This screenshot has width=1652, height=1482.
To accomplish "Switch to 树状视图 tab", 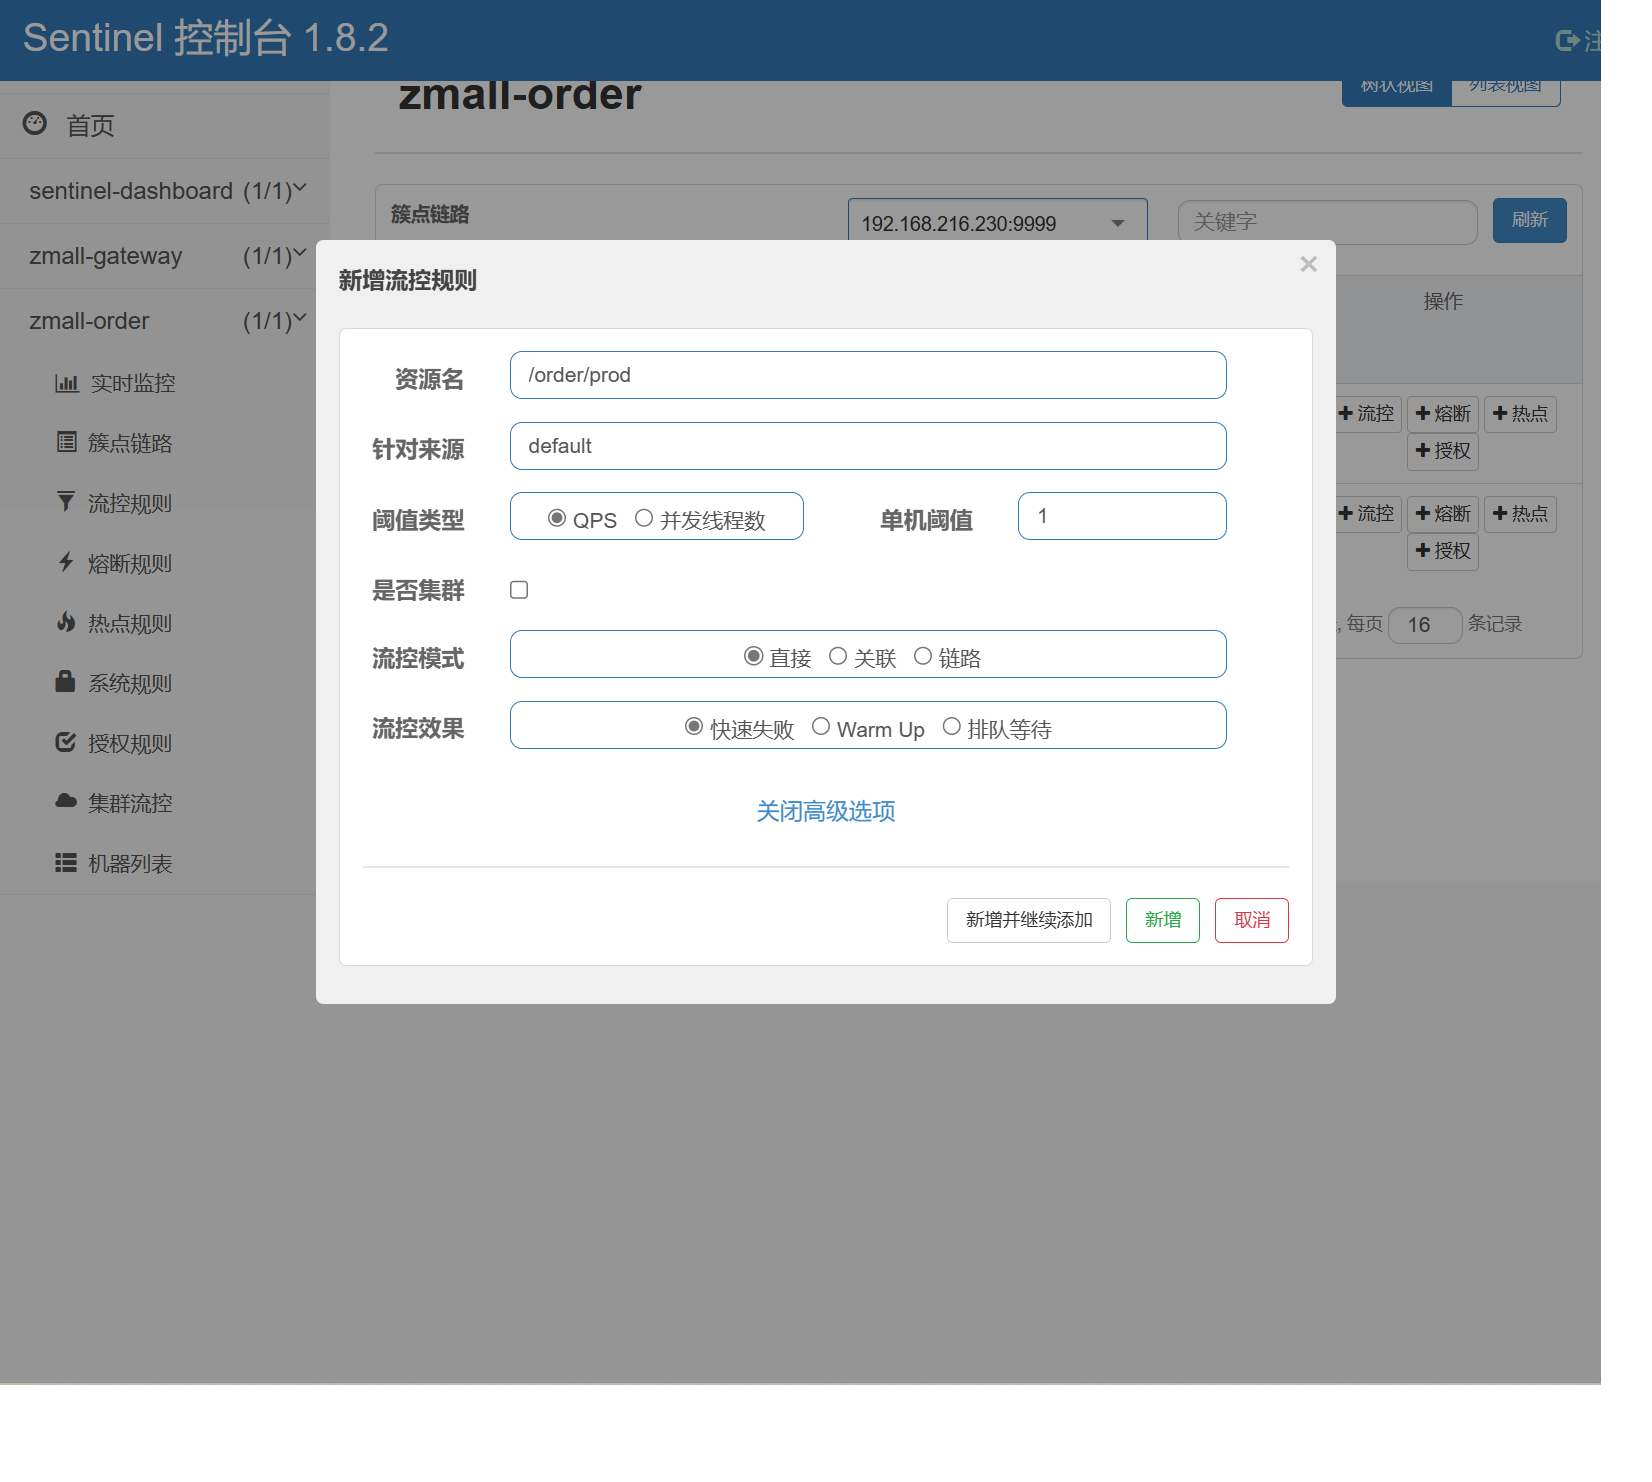I will [1397, 91].
